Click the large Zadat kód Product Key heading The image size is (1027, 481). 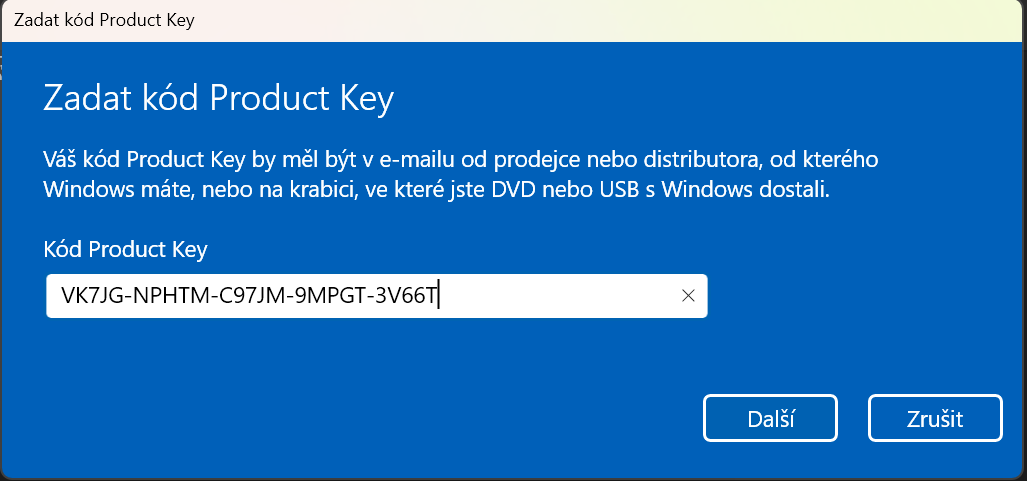[218, 99]
